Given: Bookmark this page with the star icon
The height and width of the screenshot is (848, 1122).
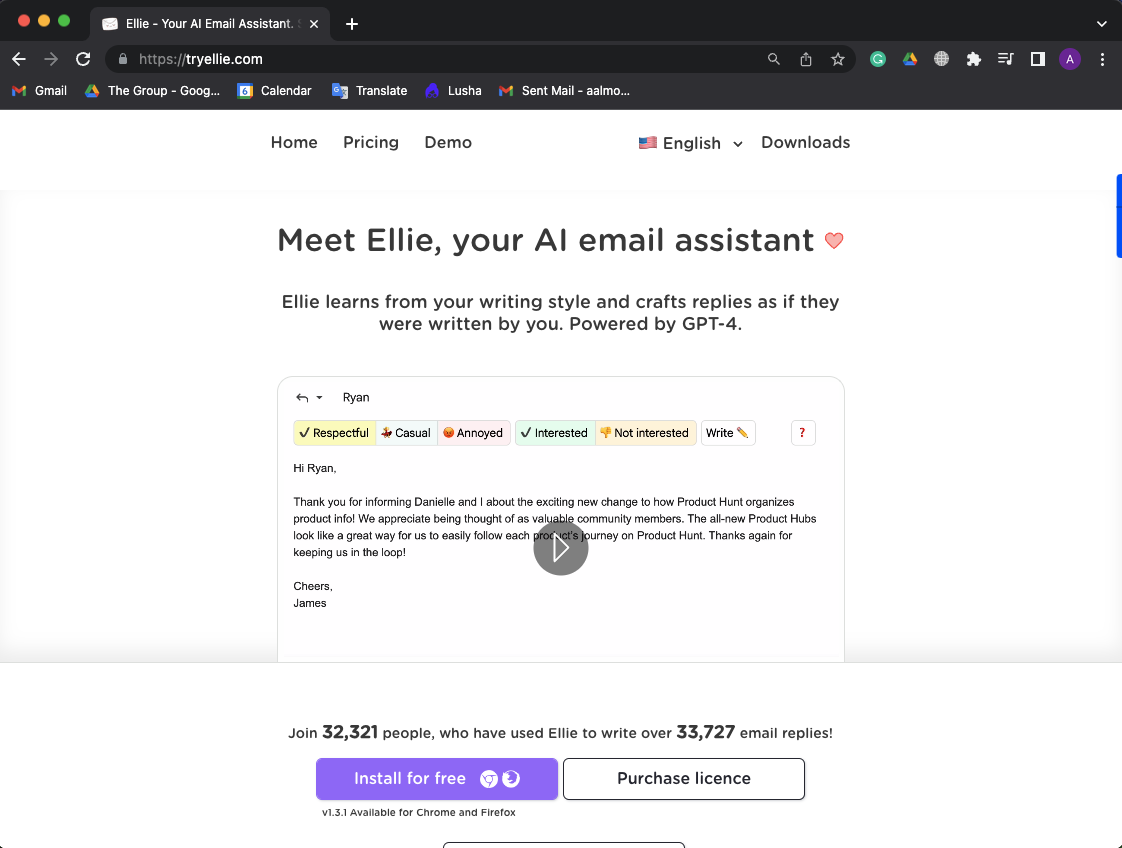Looking at the screenshot, I should (x=837, y=59).
